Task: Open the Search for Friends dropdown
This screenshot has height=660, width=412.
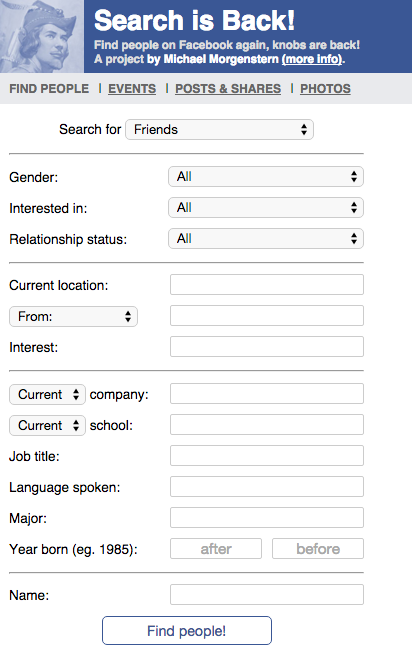Action: pos(219,130)
